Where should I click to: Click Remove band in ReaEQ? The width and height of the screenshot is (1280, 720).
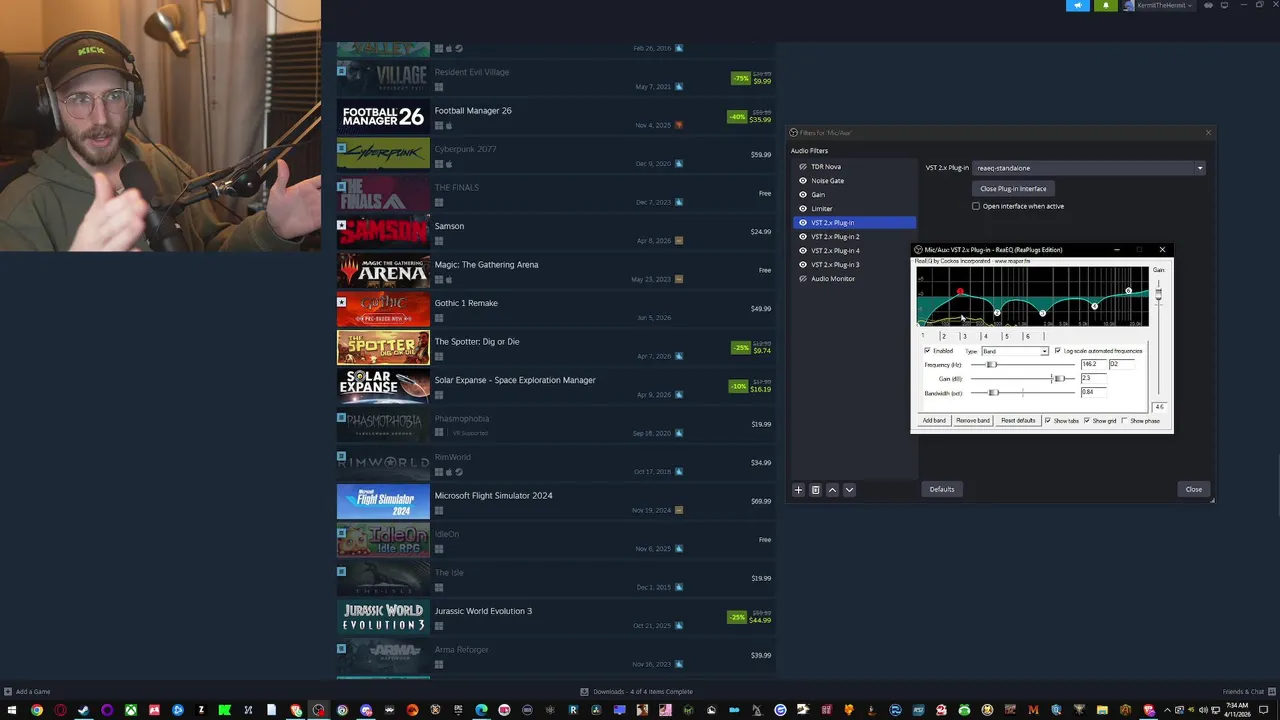973,421
